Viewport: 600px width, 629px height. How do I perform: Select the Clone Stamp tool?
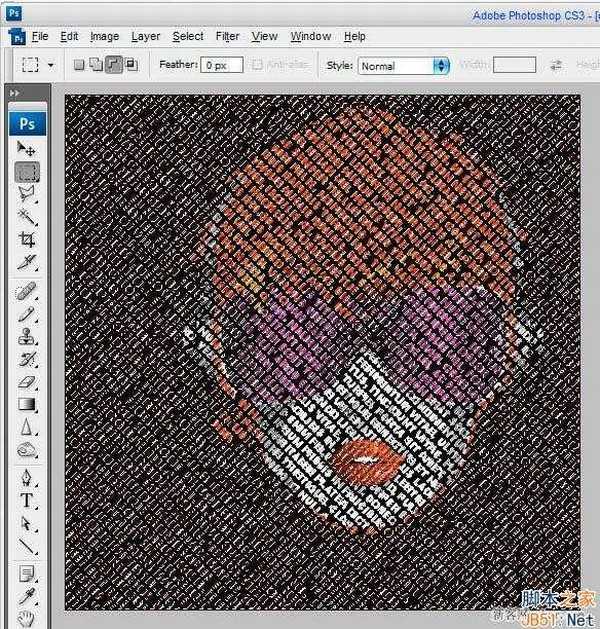point(27,337)
